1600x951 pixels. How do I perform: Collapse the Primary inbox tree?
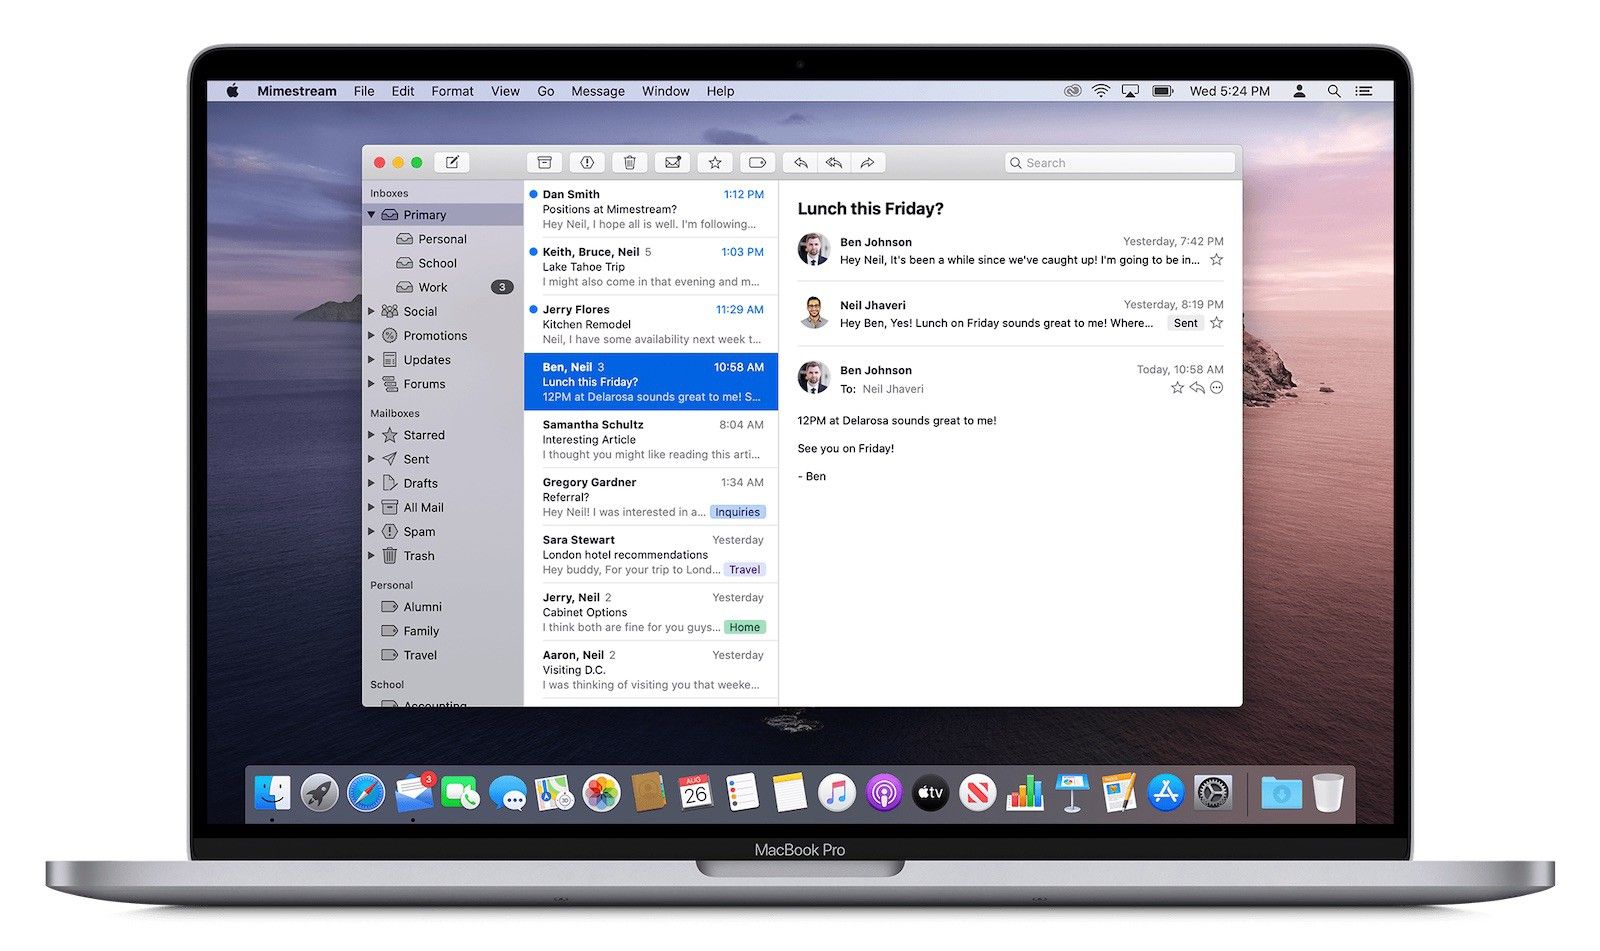(x=372, y=214)
